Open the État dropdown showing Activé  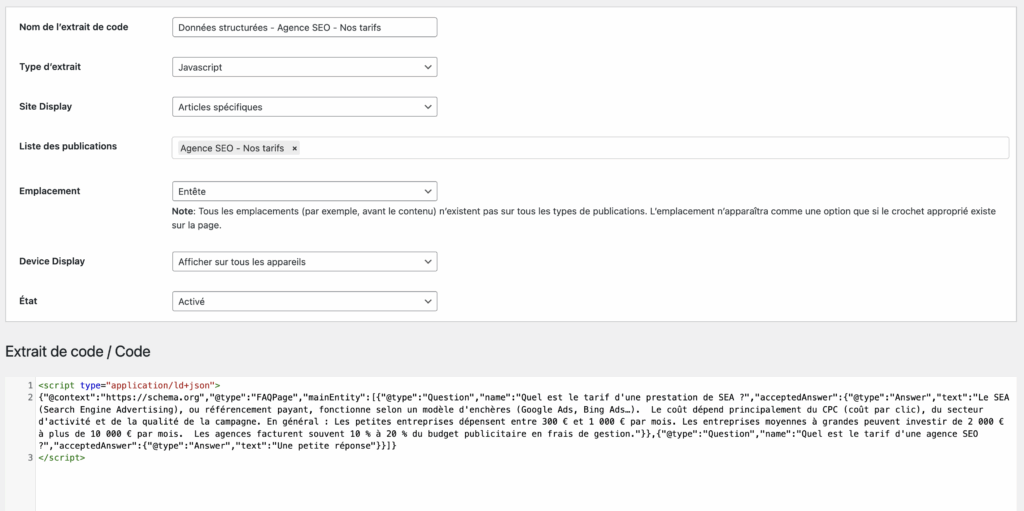pyautogui.click(x=304, y=301)
